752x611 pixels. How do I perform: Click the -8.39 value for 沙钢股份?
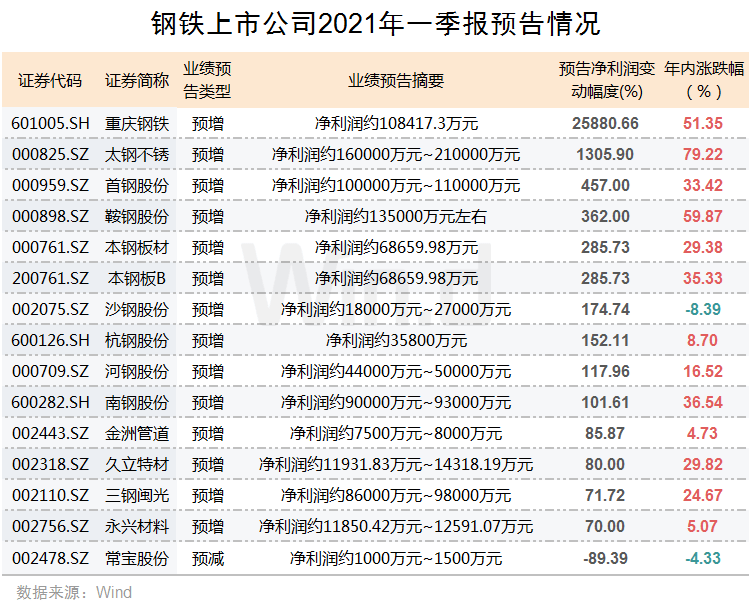tap(704, 310)
